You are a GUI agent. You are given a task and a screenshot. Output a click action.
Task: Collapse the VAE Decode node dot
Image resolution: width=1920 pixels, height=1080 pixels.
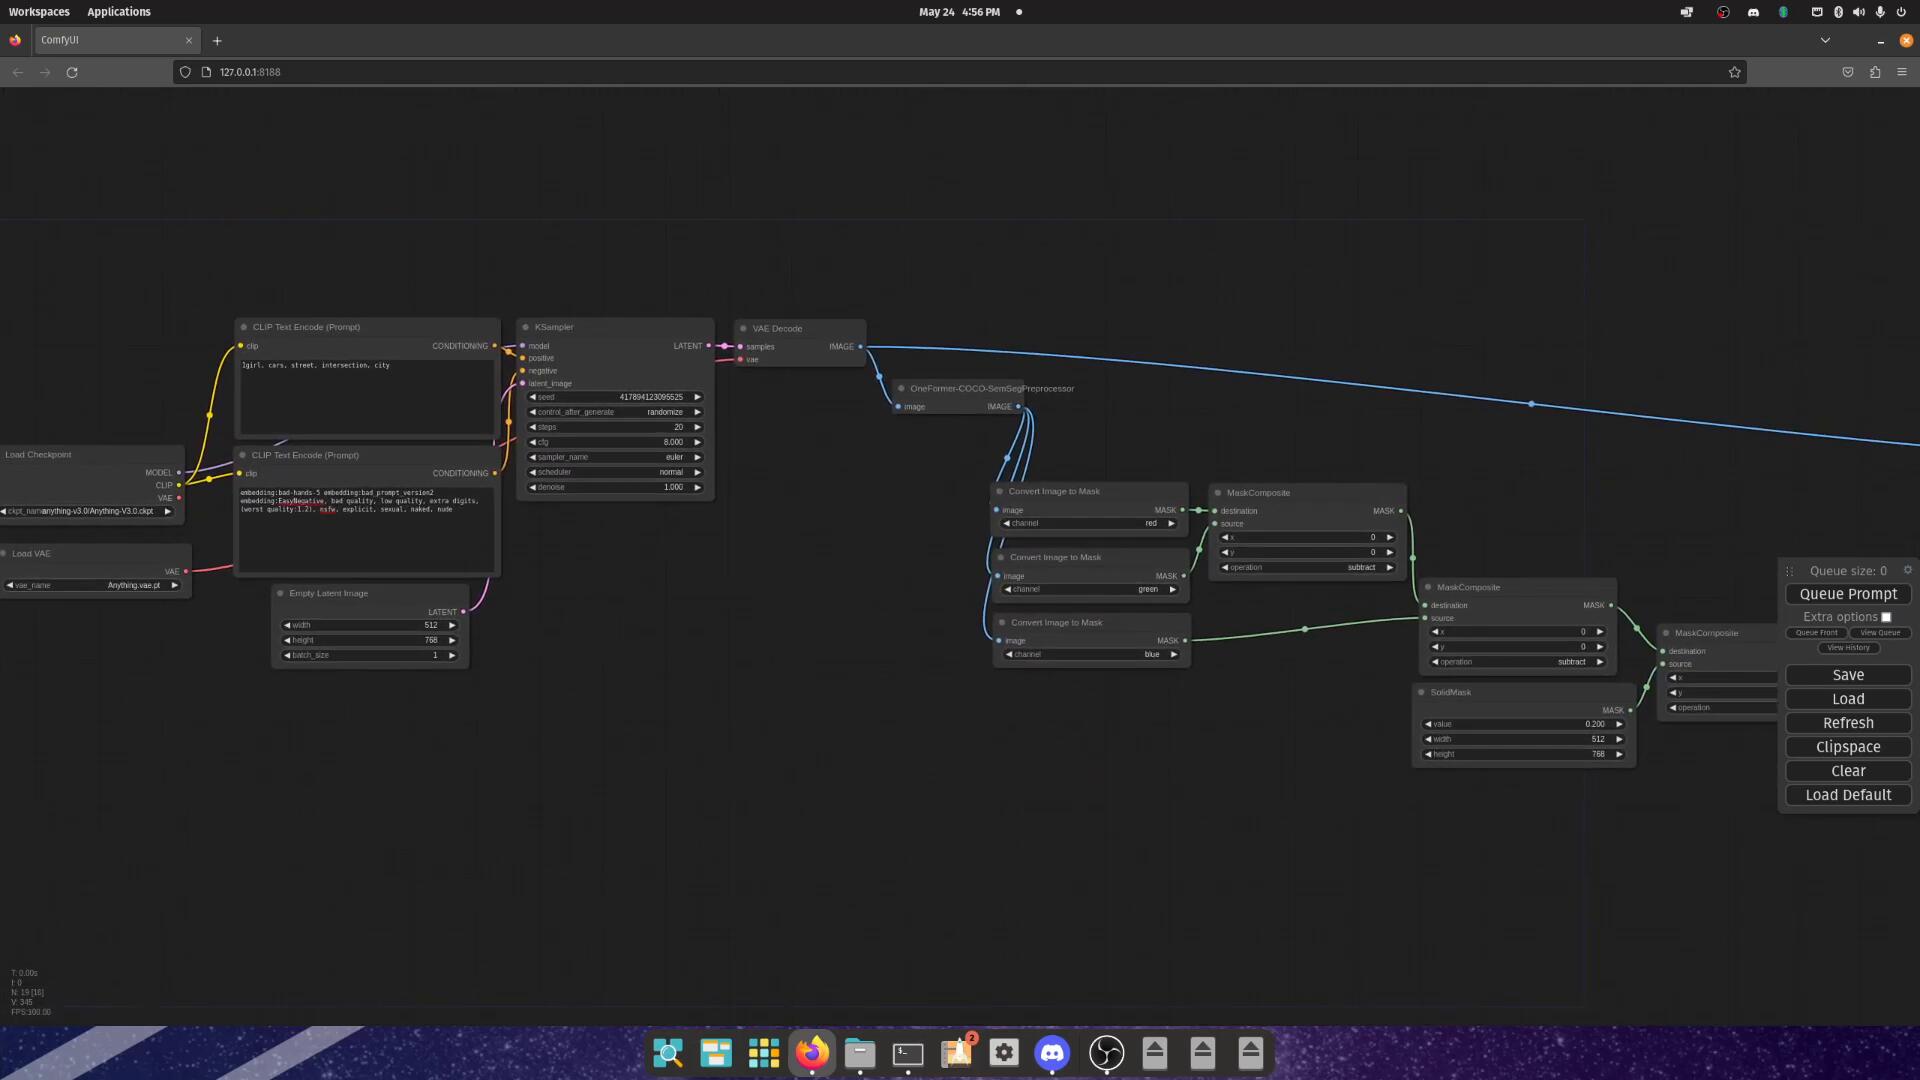tap(743, 328)
